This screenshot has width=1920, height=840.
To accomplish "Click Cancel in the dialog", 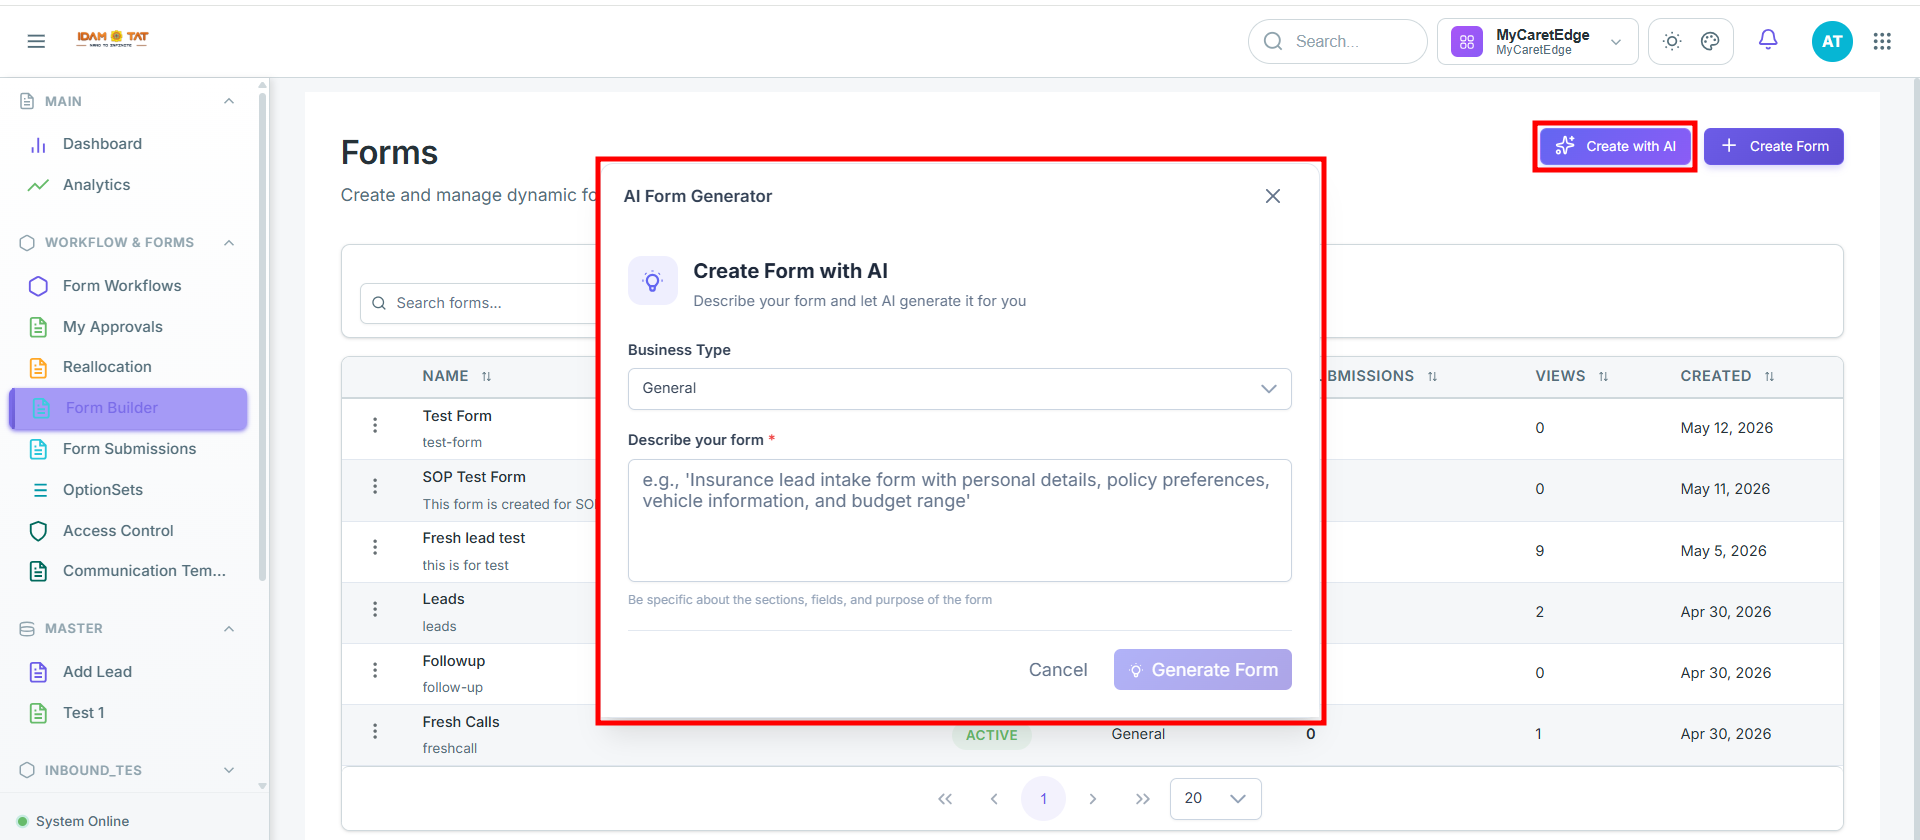I will [1058, 670].
